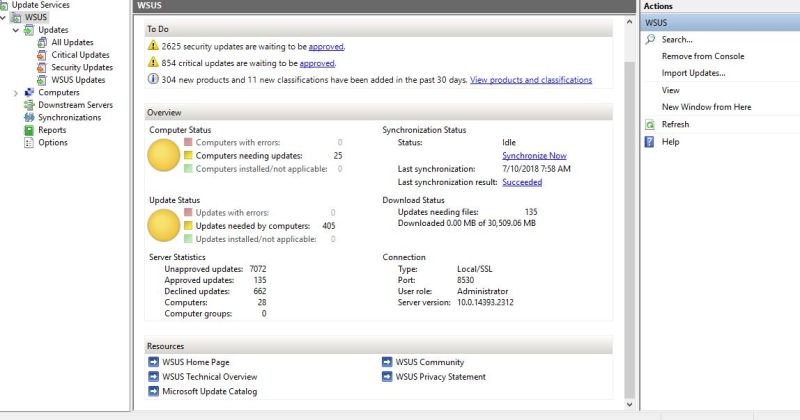Click the Help action
The height and width of the screenshot is (420, 800).
pos(670,142)
